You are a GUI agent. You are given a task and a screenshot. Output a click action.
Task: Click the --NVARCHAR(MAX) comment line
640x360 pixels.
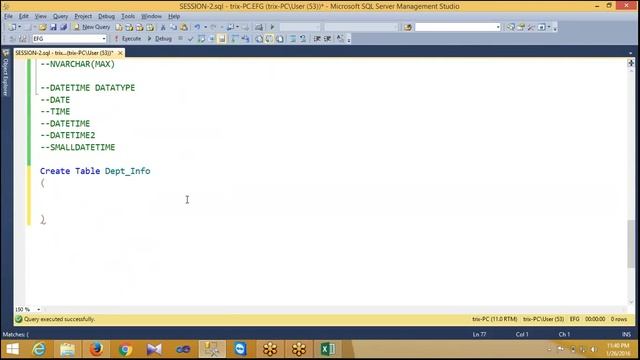[78, 64]
